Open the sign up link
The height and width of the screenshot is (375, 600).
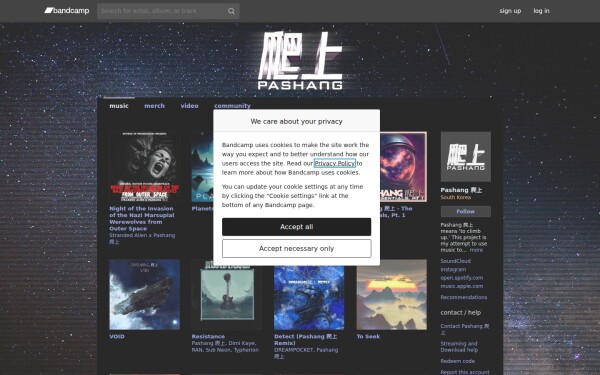(510, 11)
